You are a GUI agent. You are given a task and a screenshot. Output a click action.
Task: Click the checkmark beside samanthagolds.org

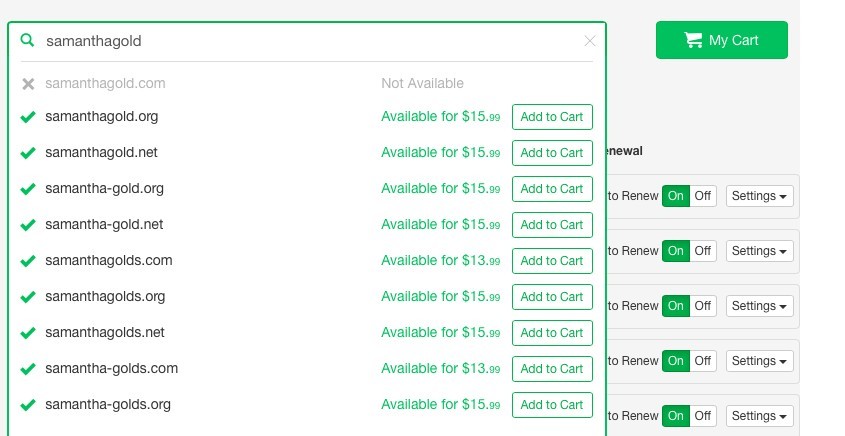point(28,297)
